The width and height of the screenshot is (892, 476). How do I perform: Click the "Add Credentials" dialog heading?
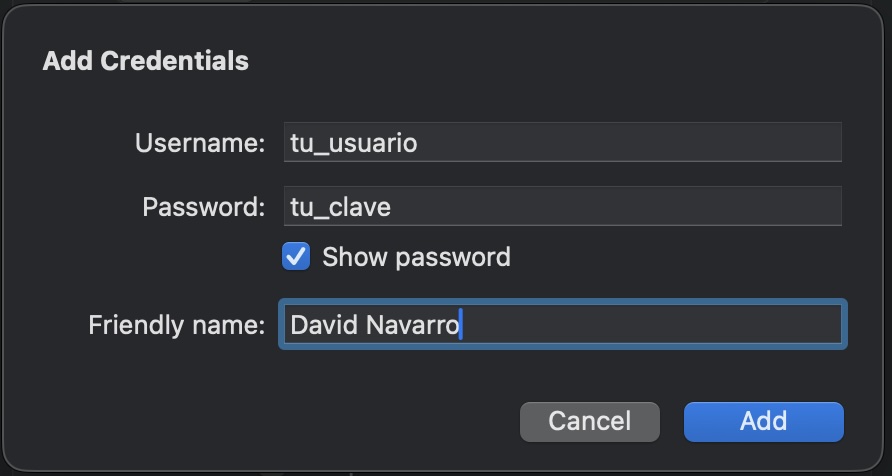pyautogui.click(x=146, y=61)
